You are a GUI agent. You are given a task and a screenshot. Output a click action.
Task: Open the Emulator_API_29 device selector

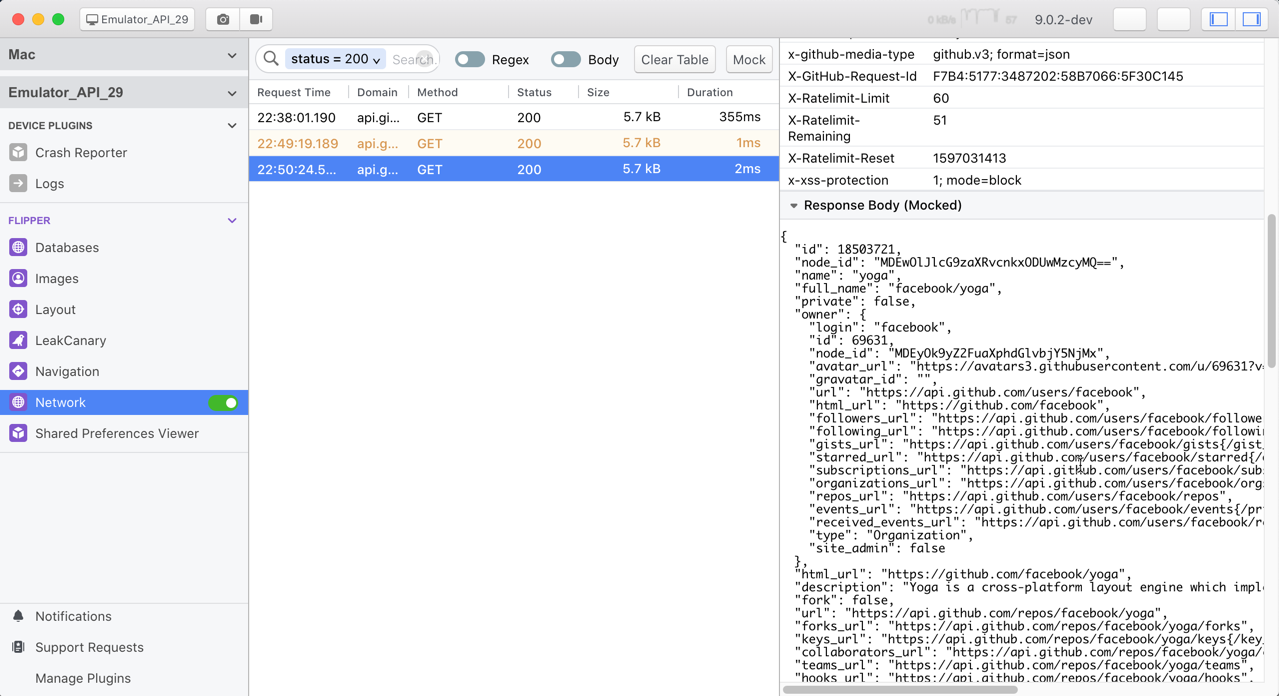137,19
